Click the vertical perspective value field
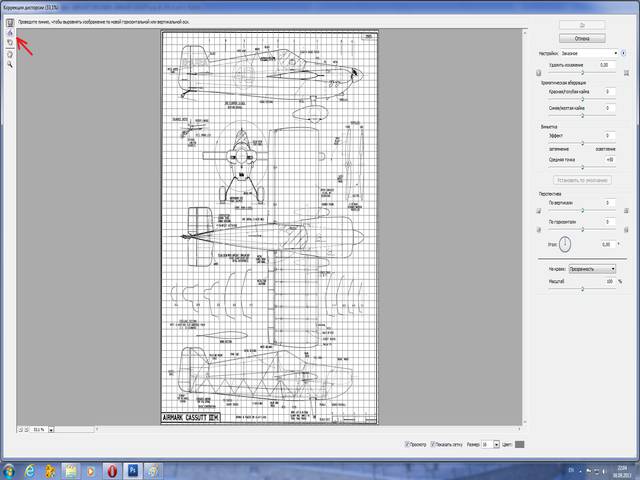This screenshot has width=640, height=480. point(606,202)
